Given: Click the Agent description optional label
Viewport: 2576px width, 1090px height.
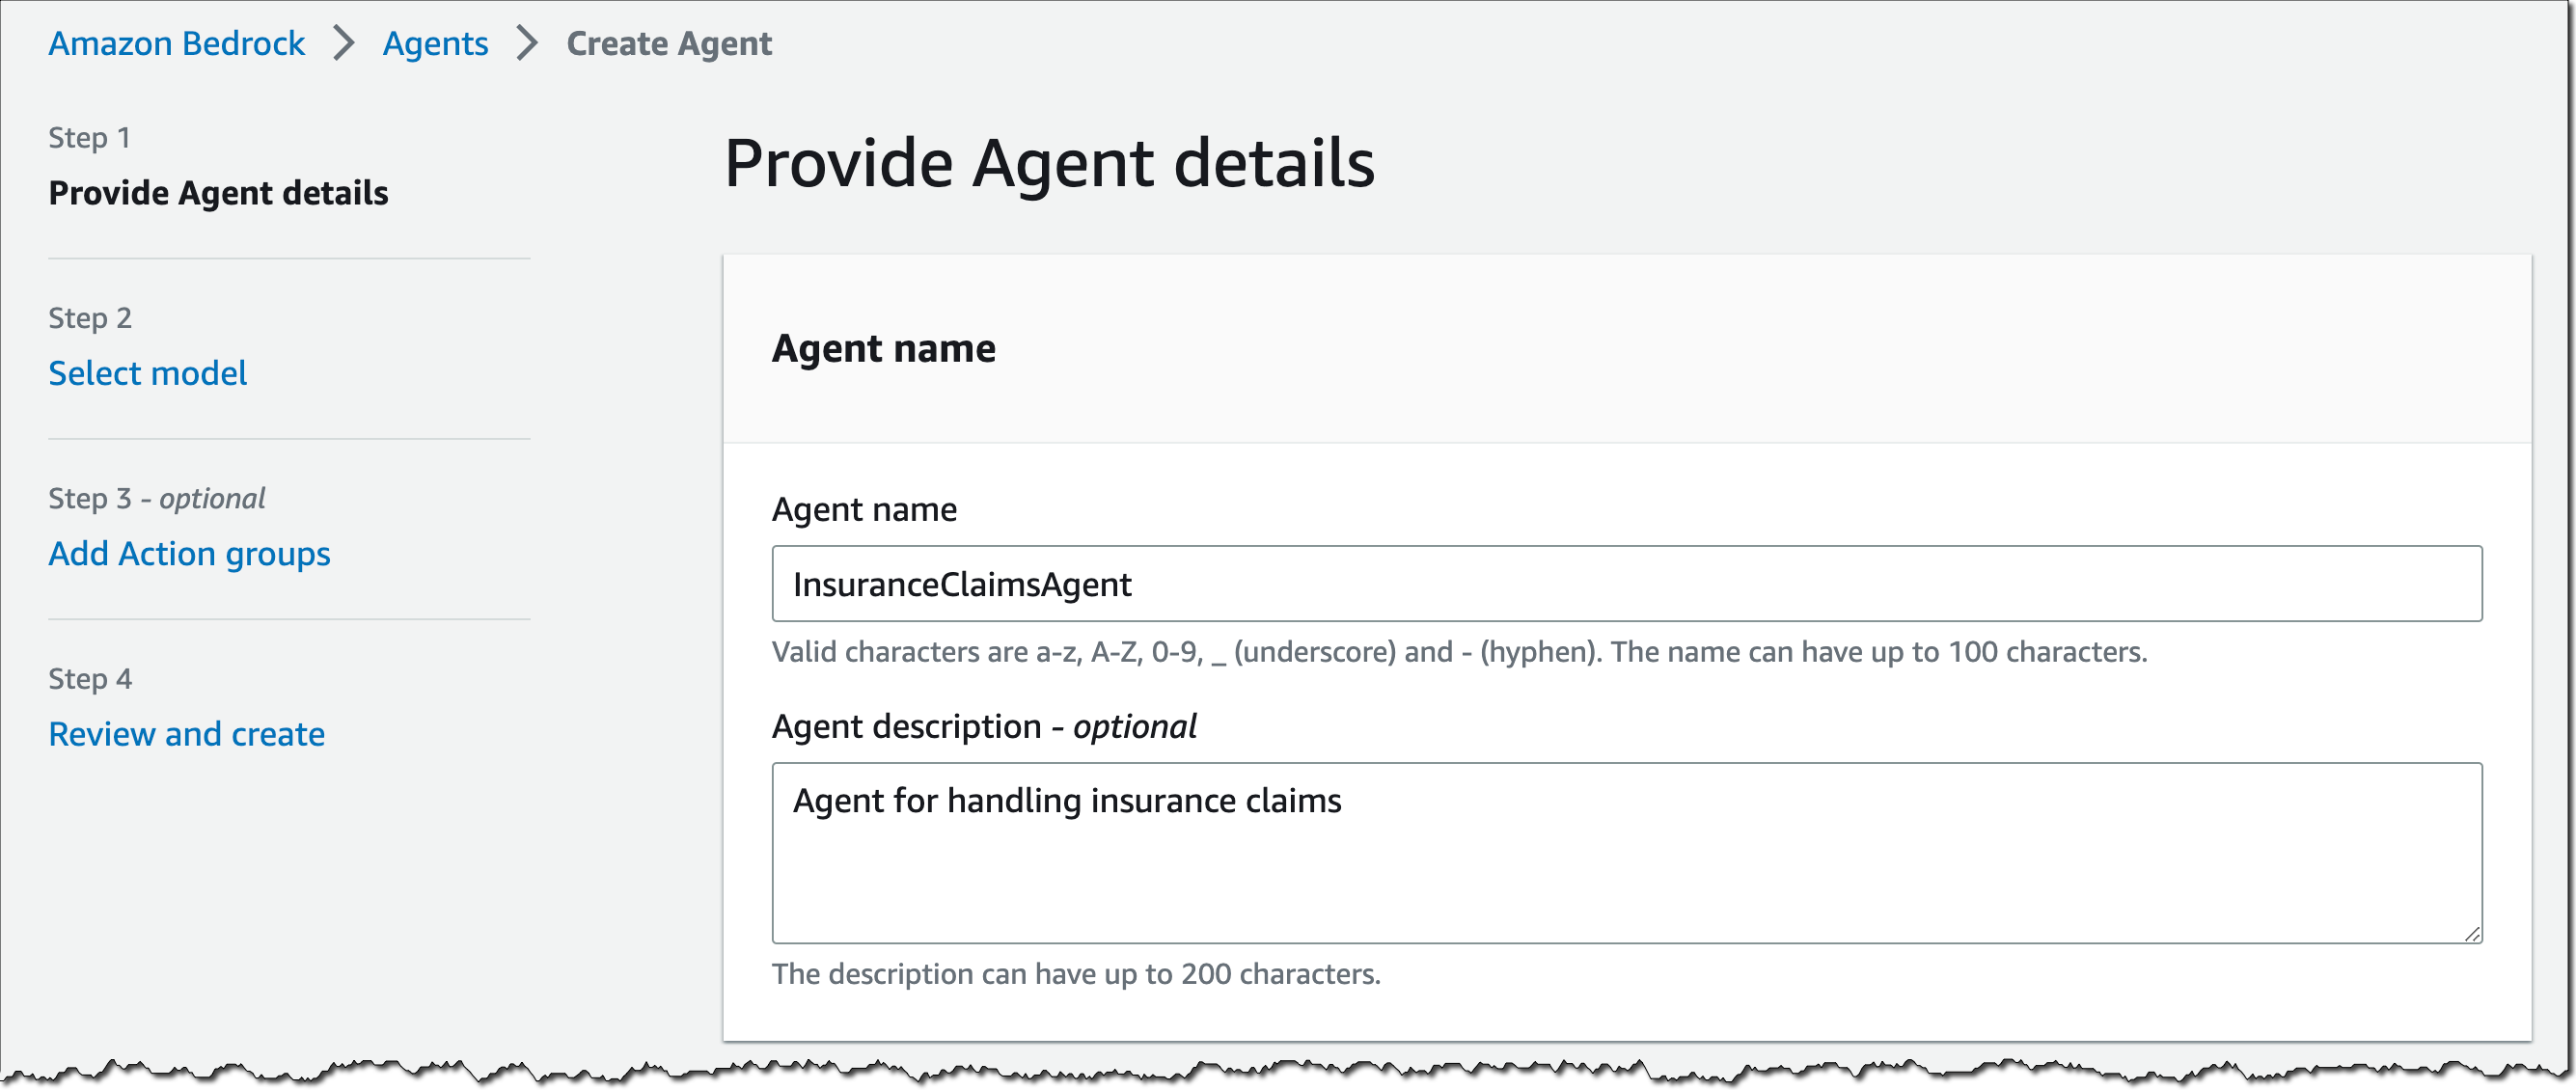Looking at the screenshot, I should [984, 726].
